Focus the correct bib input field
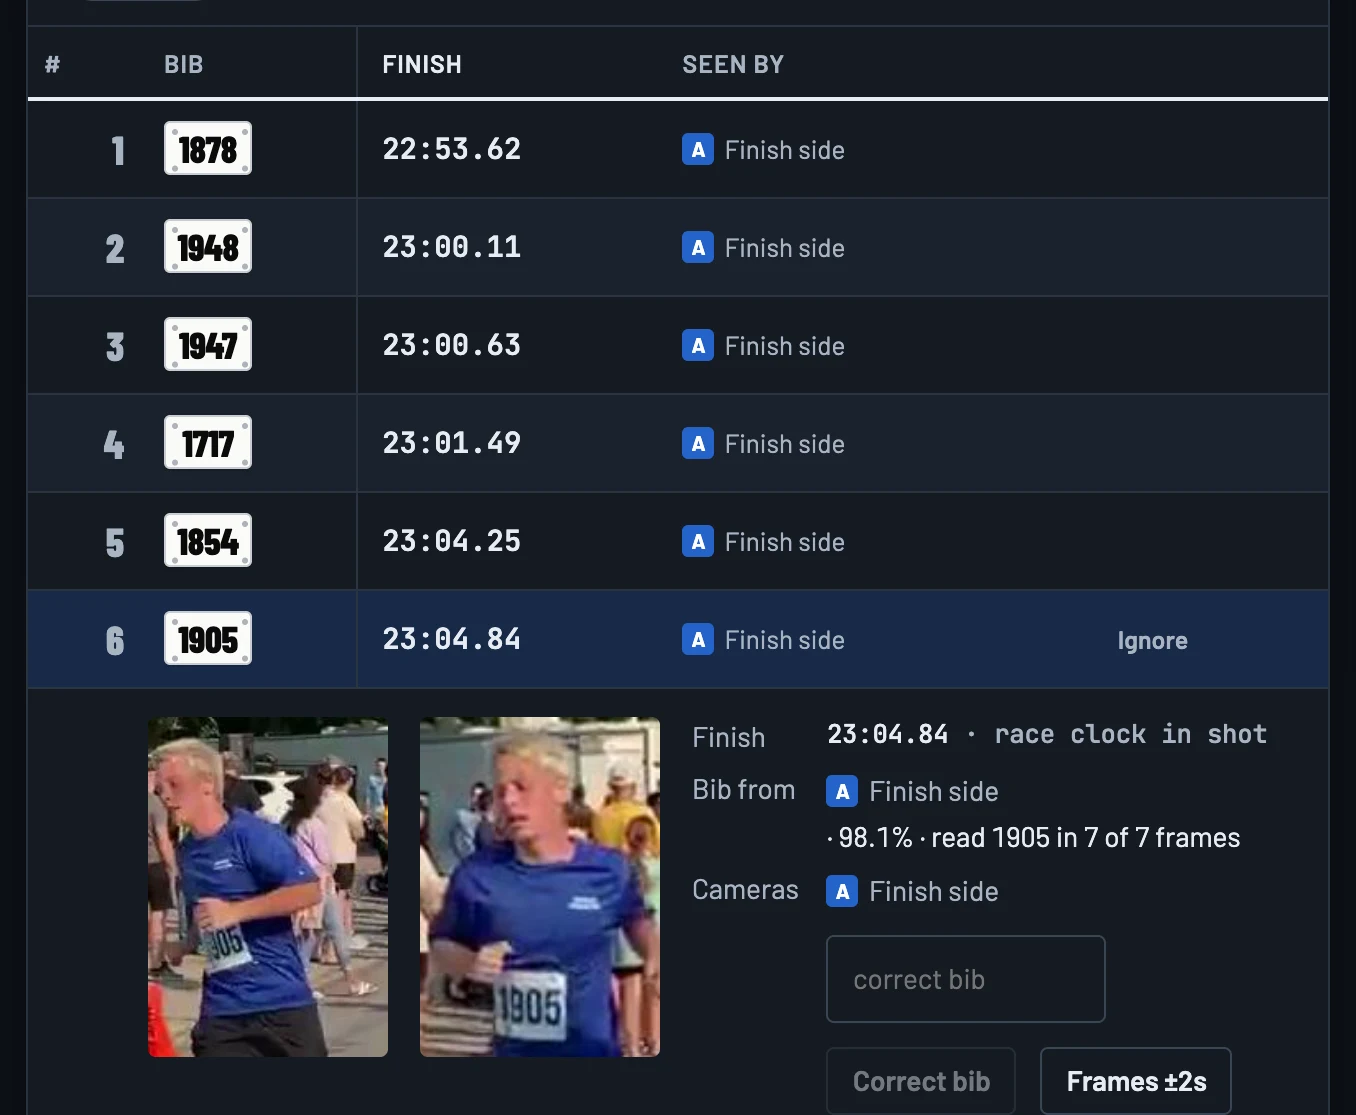Image resolution: width=1356 pixels, height=1115 pixels. click(966, 979)
